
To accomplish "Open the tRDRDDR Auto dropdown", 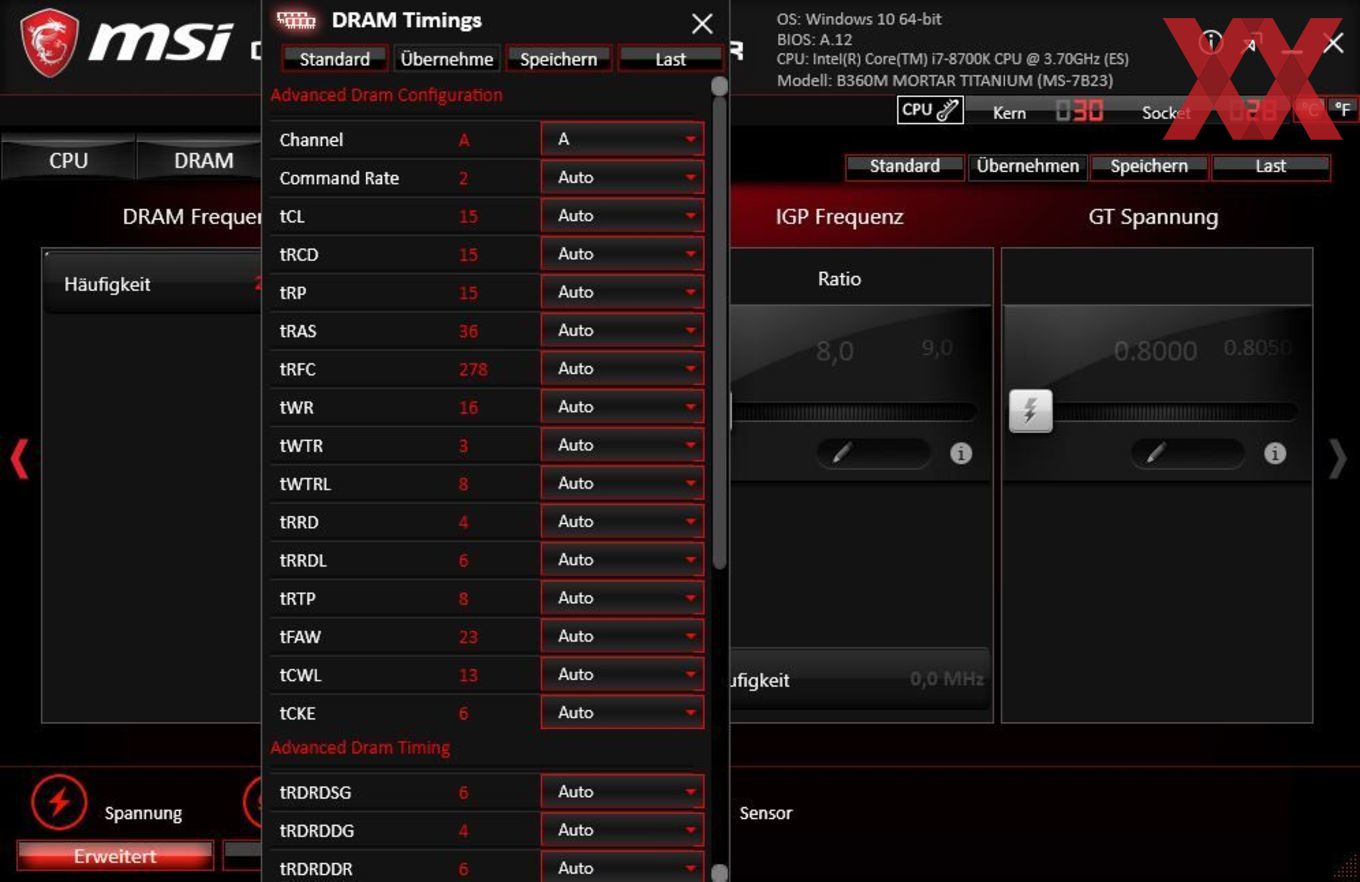I will (x=622, y=867).
